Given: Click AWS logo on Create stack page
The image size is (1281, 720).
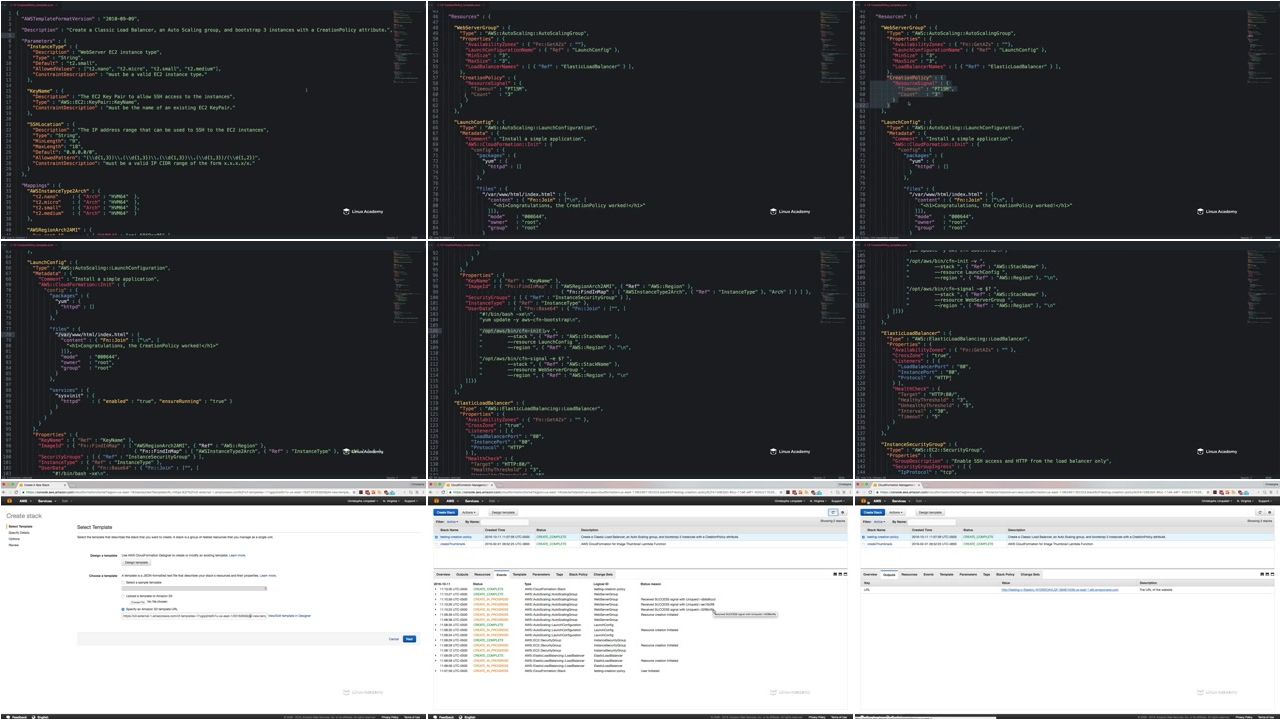Looking at the screenshot, I should click(x=9, y=501).
